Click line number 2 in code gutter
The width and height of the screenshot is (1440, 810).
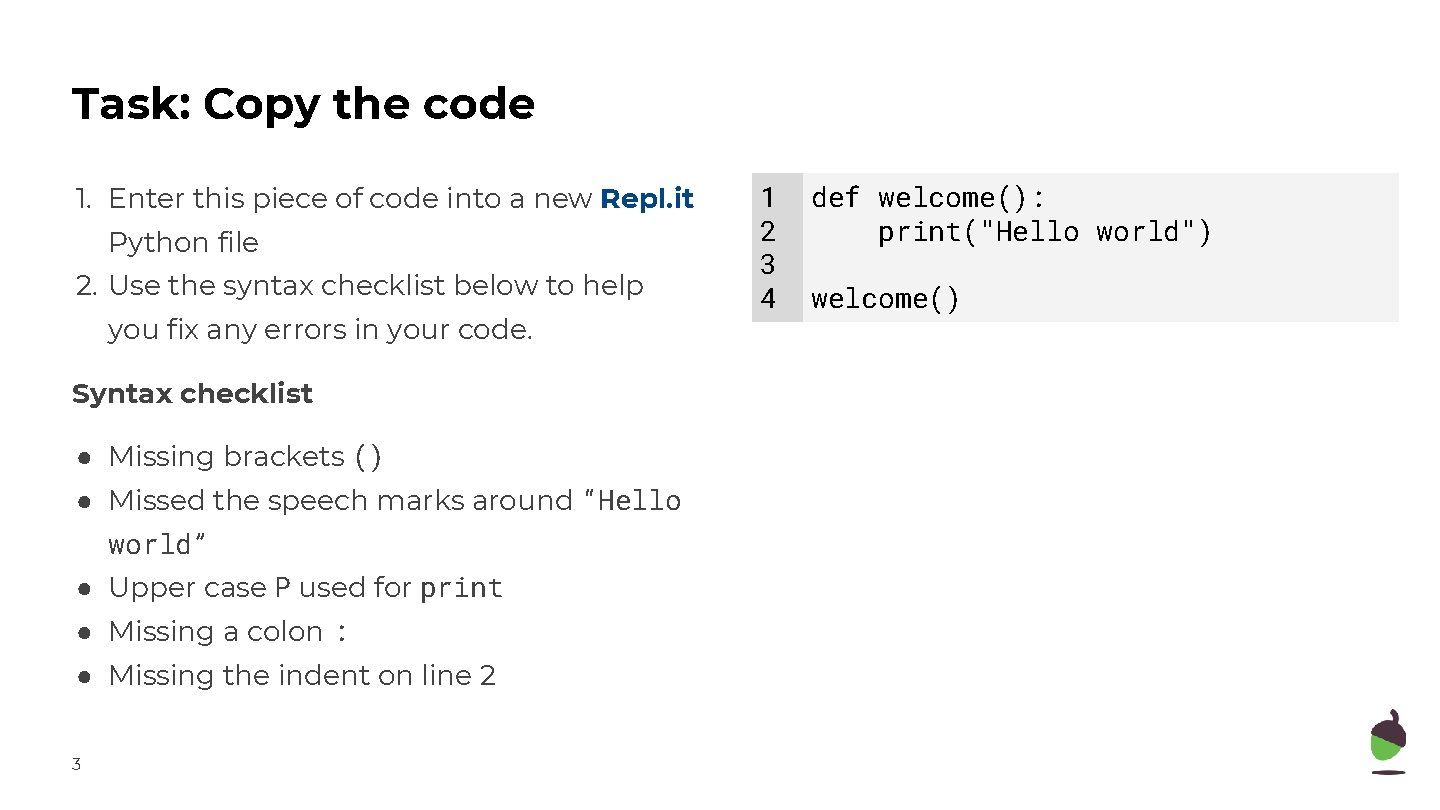coord(767,232)
